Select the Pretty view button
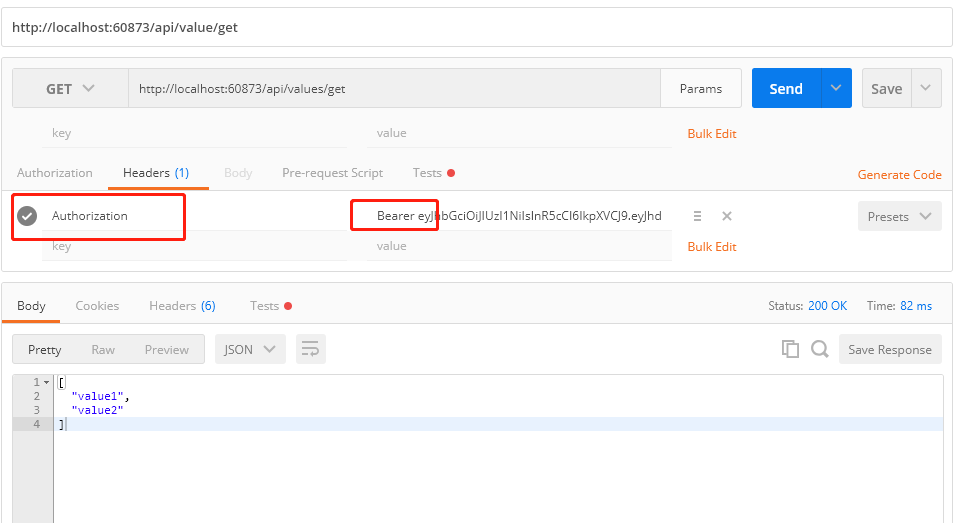 [x=45, y=349]
